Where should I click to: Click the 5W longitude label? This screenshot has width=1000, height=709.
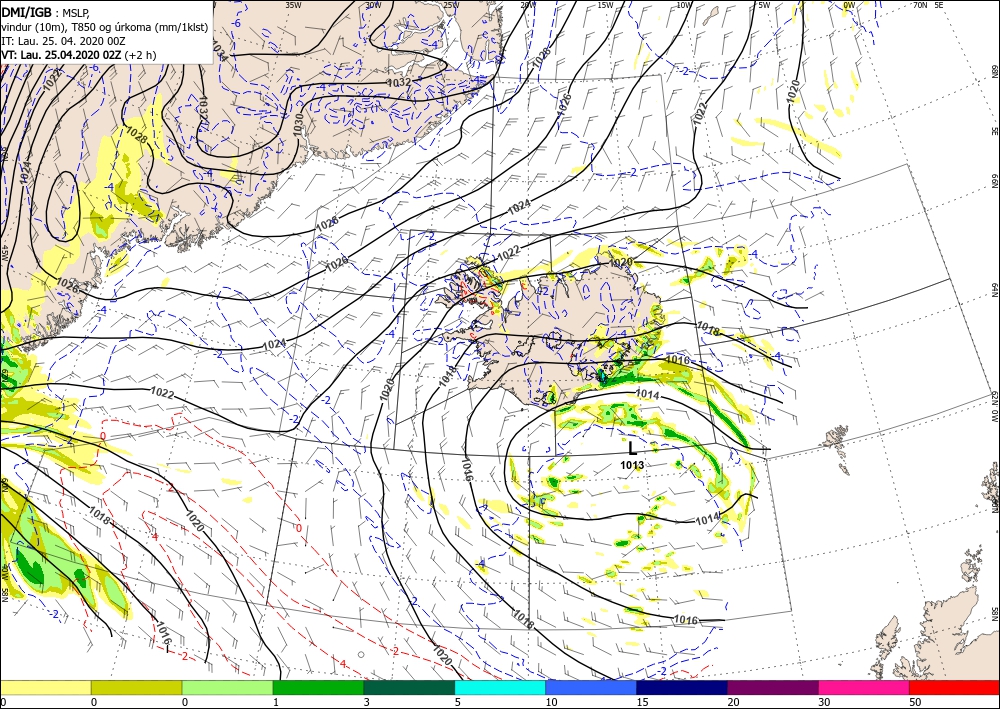click(x=764, y=5)
